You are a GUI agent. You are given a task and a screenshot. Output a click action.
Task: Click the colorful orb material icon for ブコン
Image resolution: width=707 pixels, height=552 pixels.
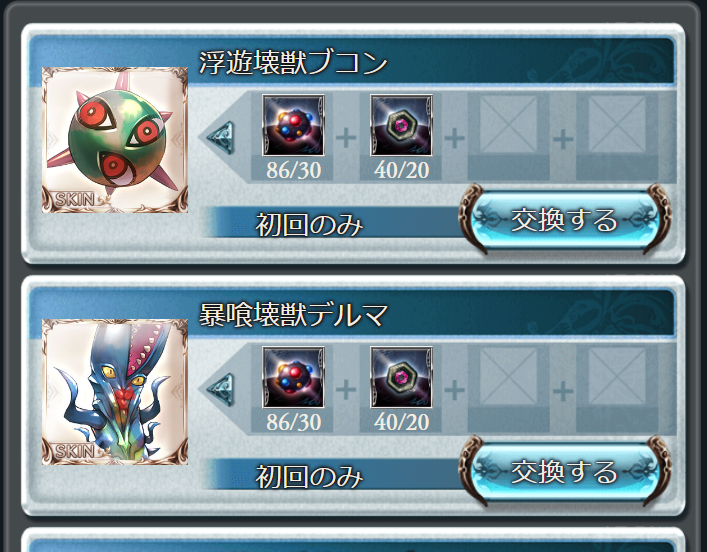293,125
